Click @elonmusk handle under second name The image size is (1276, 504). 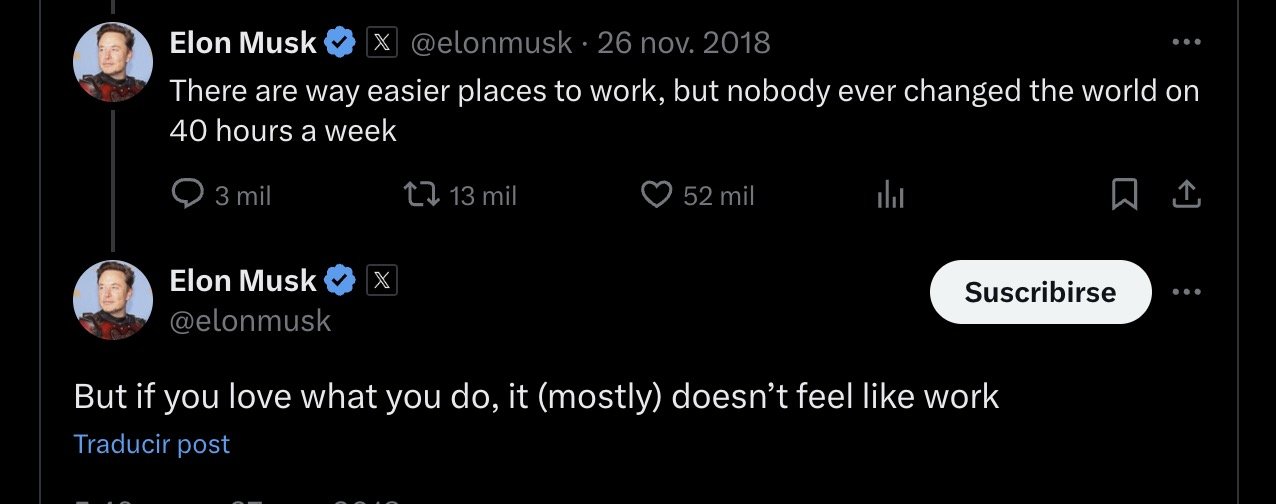(250, 321)
